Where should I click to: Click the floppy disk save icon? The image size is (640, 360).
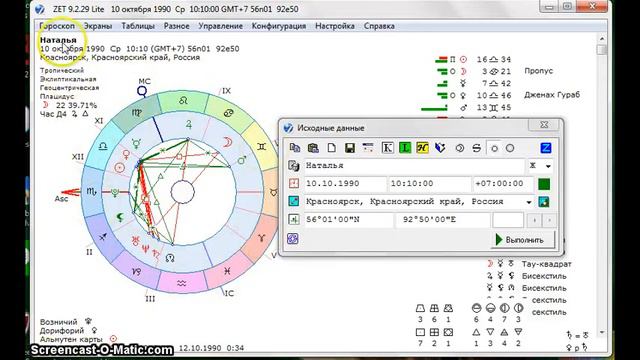[x=350, y=148]
